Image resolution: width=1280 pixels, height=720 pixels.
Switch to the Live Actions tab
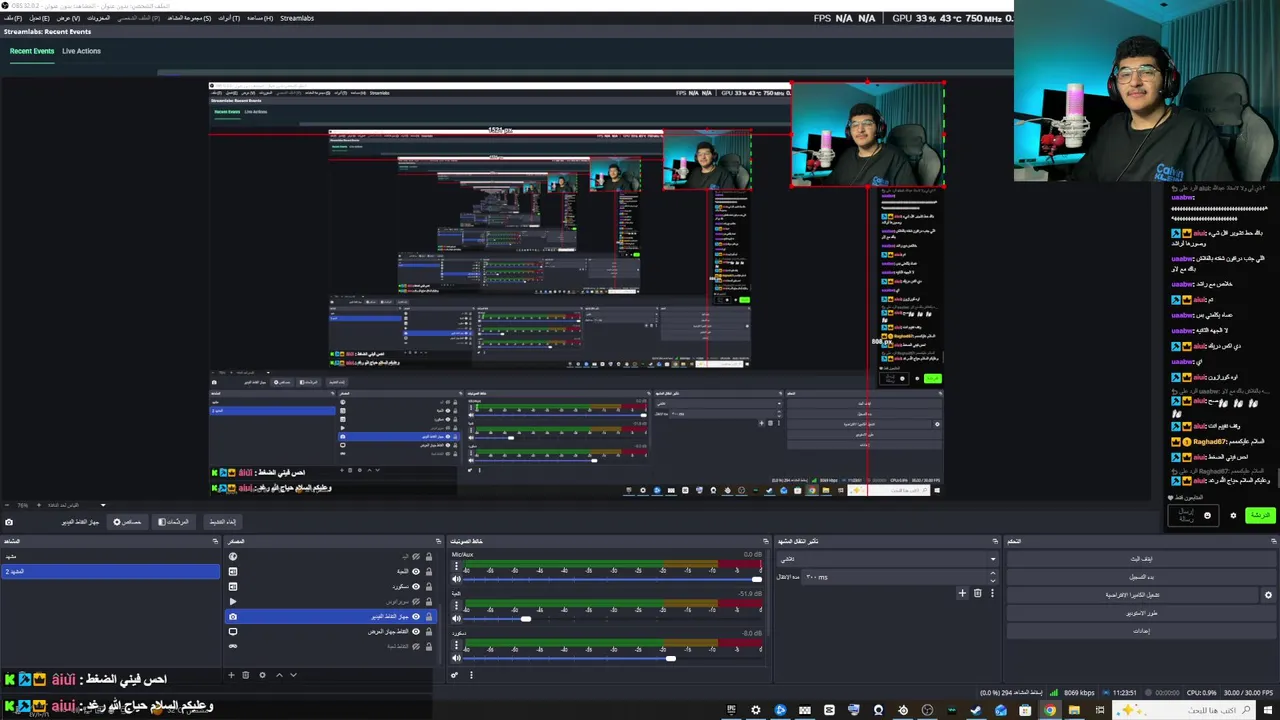point(81,51)
